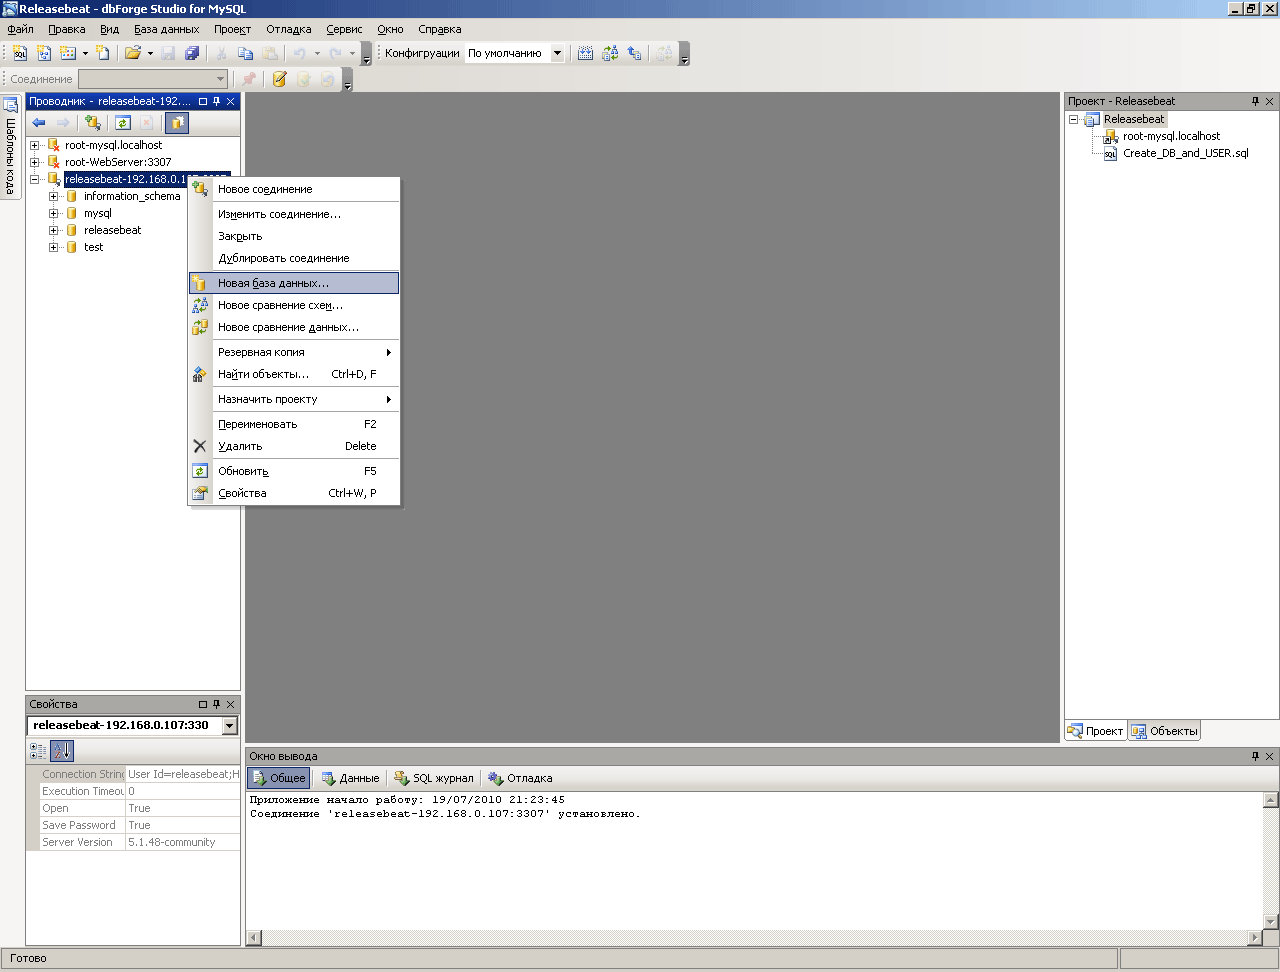The height and width of the screenshot is (972, 1280).
Task: Select Изменить соединение in the context menu
Action: coord(294,214)
